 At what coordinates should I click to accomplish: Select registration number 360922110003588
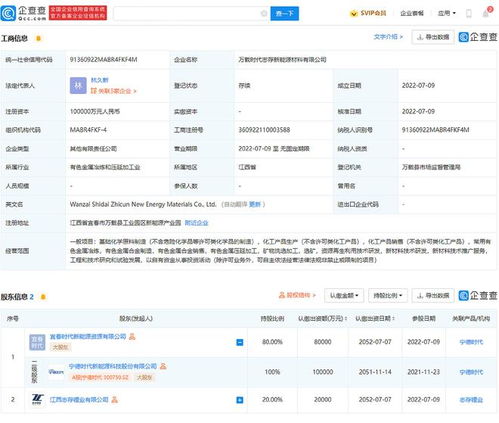[x=264, y=130]
